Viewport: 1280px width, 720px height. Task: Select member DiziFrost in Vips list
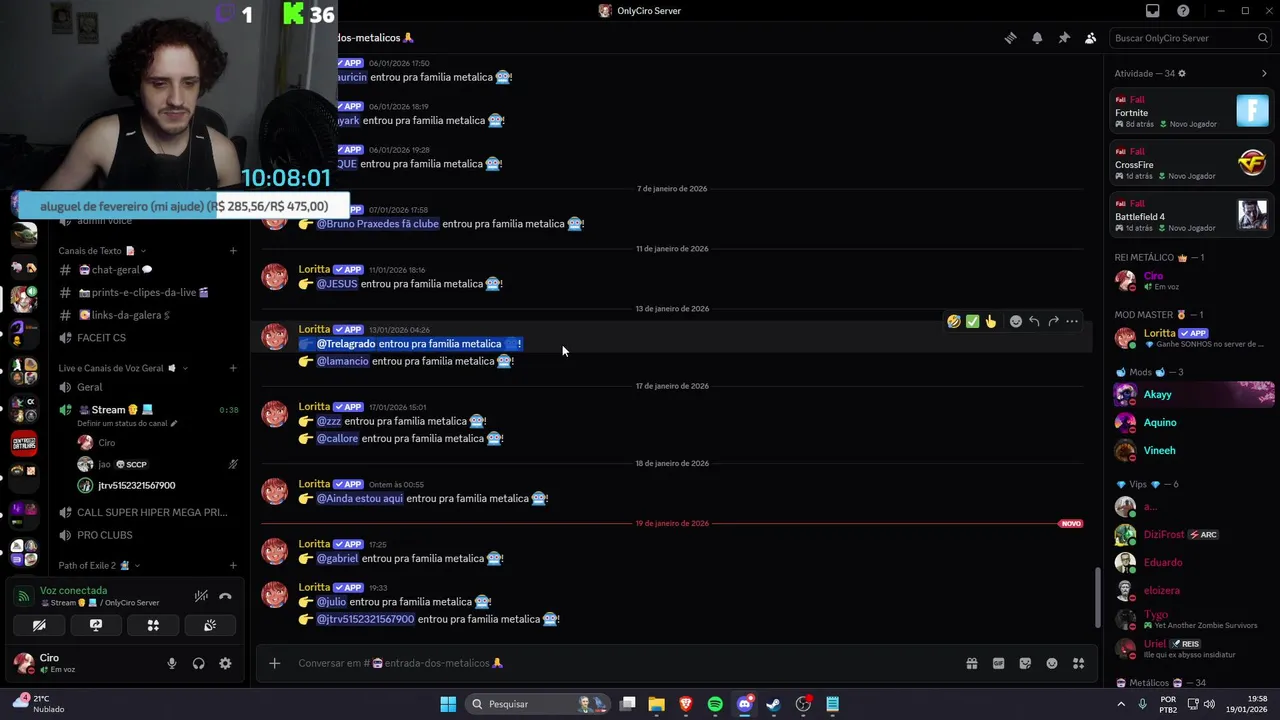[x=1193, y=534]
